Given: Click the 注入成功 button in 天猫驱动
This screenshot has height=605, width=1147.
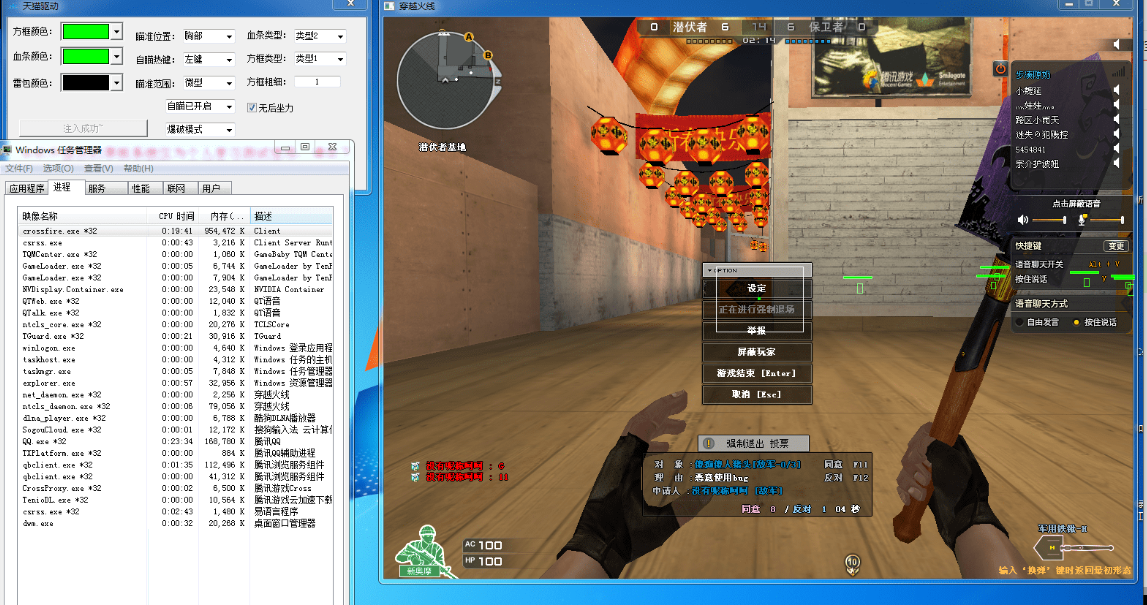Looking at the screenshot, I should tap(83, 129).
